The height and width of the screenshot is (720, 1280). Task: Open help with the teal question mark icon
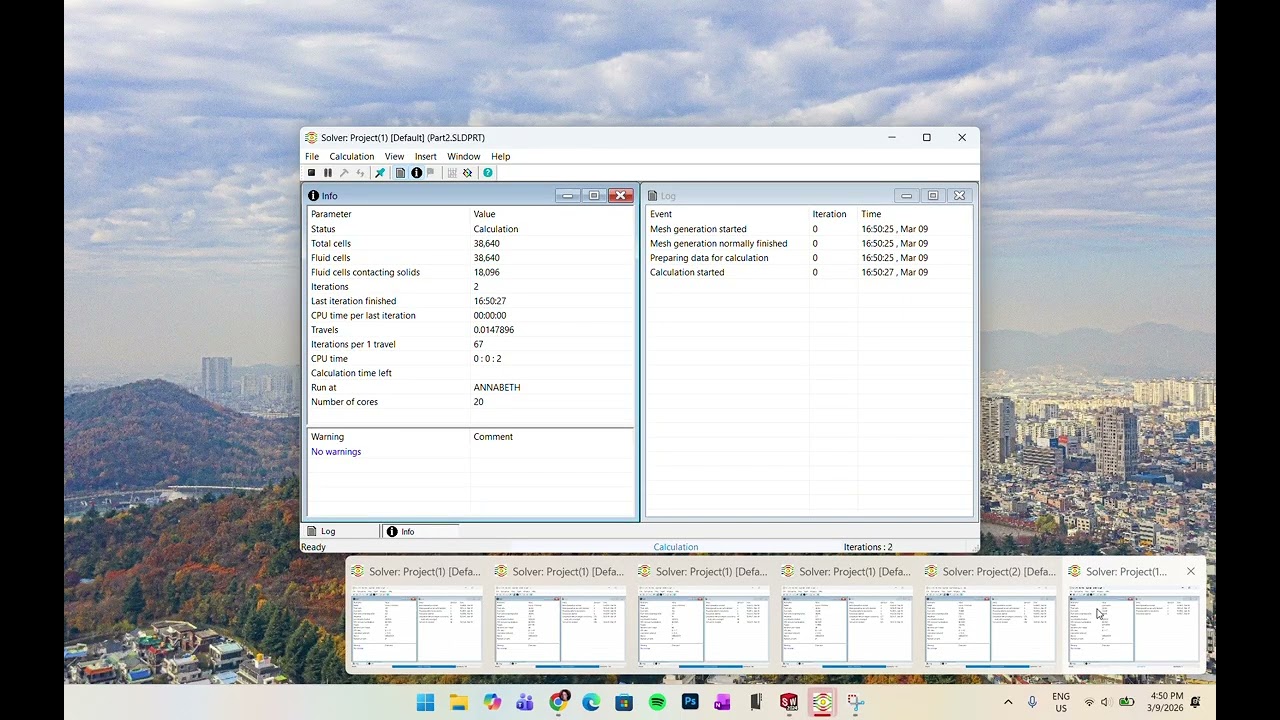pyautogui.click(x=487, y=173)
